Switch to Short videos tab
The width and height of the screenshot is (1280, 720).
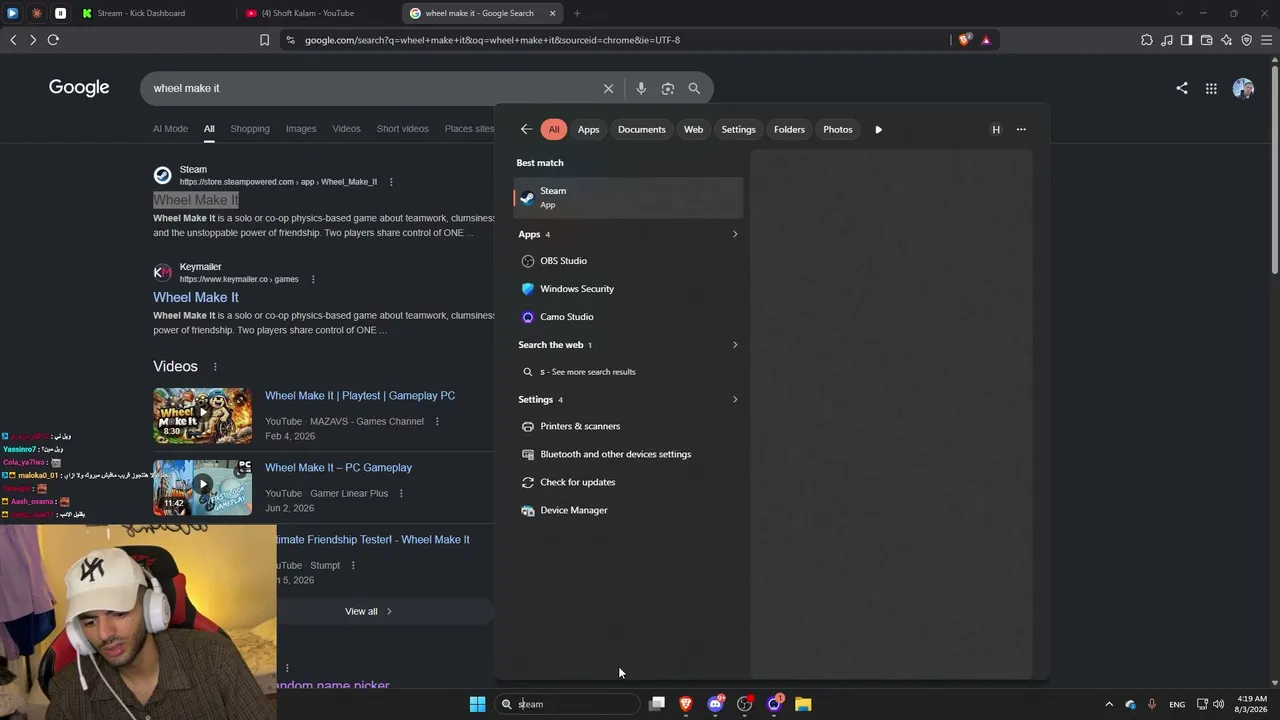[402, 129]
